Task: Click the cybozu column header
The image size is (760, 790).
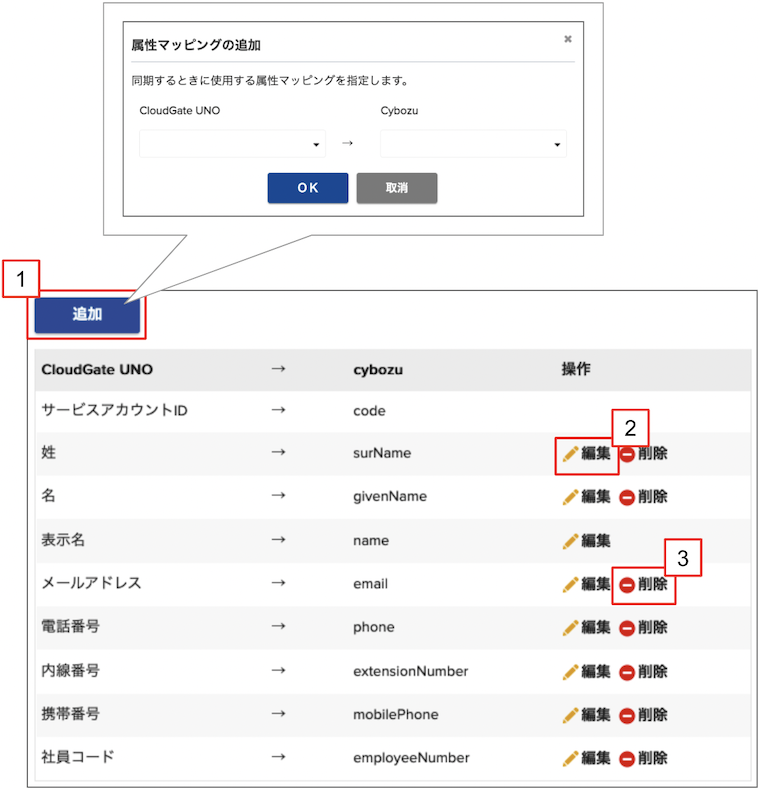Action: pyautogui.click(x=378, y=370)
